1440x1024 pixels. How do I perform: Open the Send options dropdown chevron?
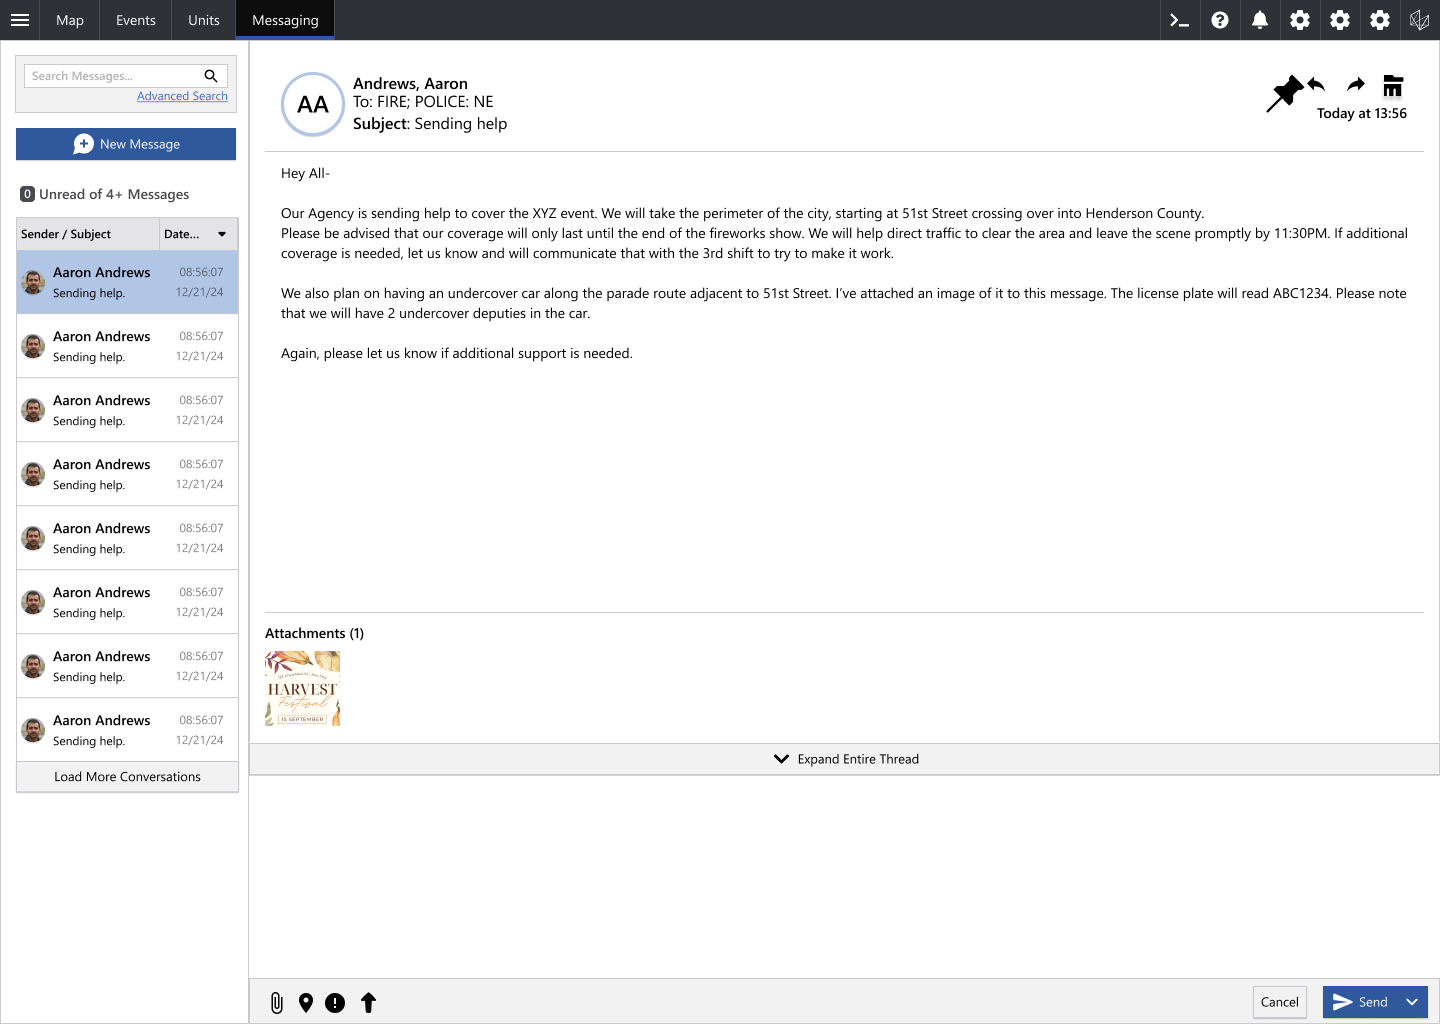(1412, 1002)
